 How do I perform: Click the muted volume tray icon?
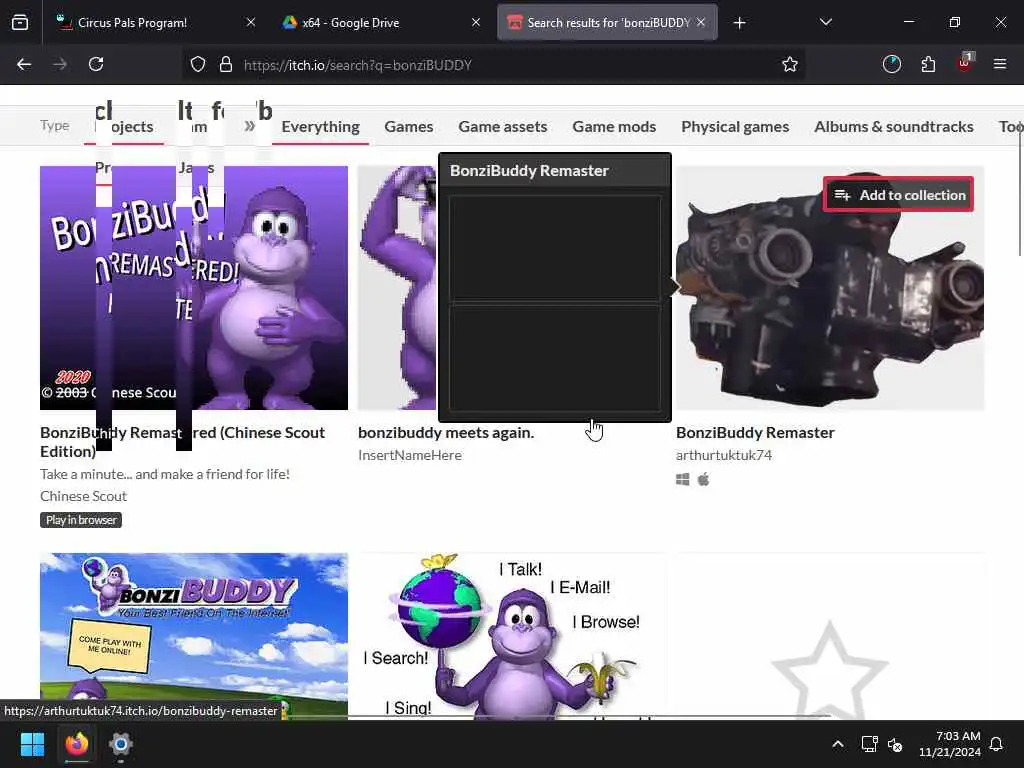895,744
